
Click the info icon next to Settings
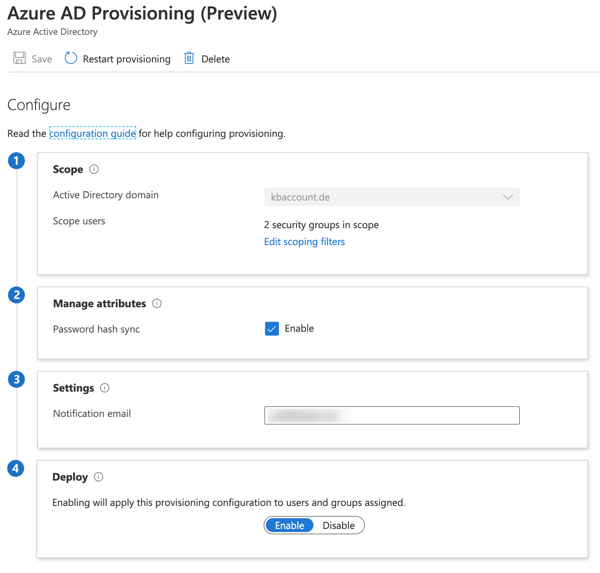pos(104,388)
